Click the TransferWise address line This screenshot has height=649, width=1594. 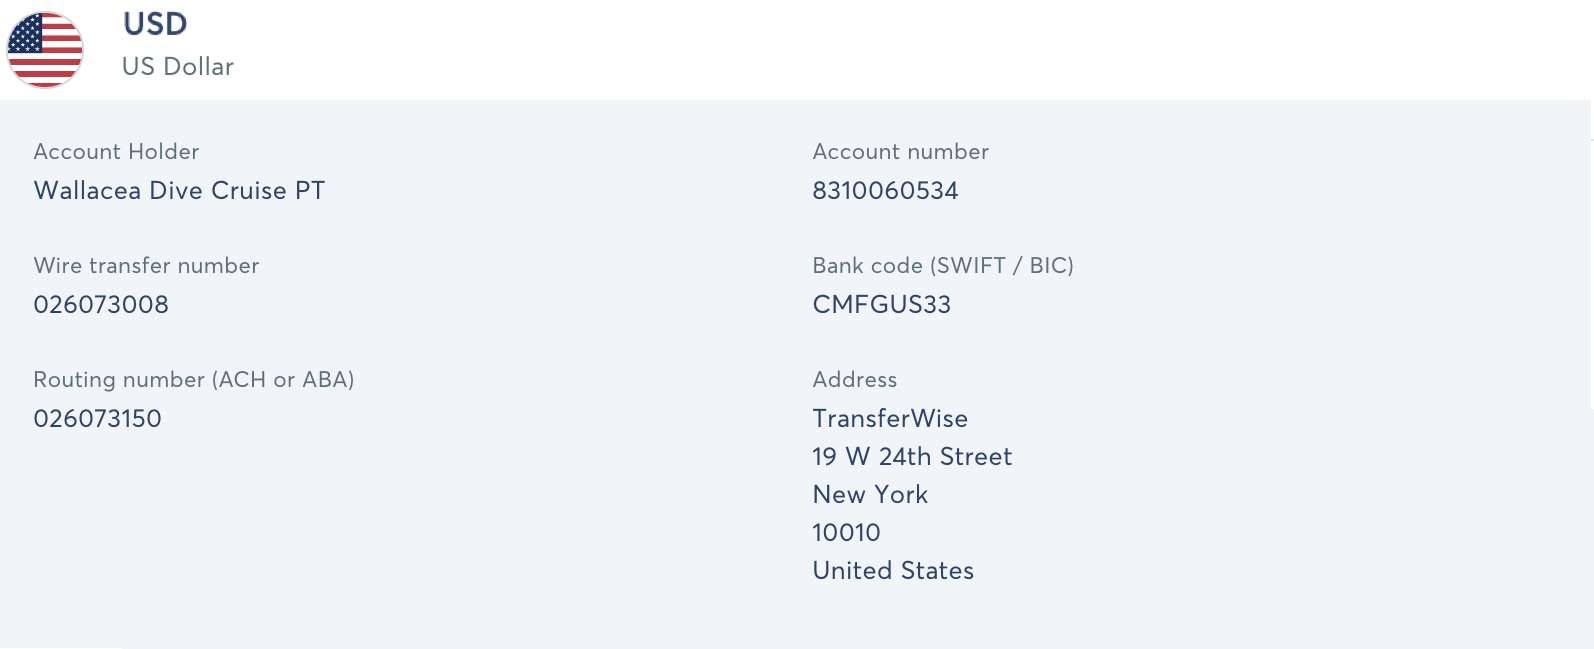[890, 419]
